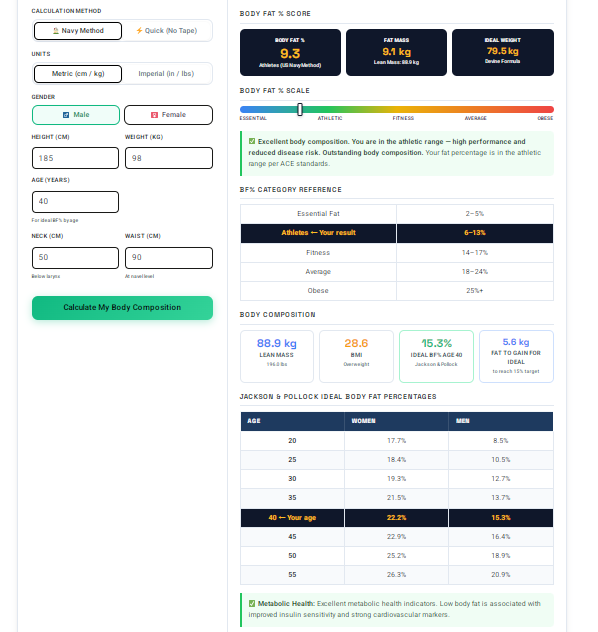Image resolution: width=598 pixels, height=632 pixels.
Task: Click the Neck (cm) input field
Action: (75, 258)
